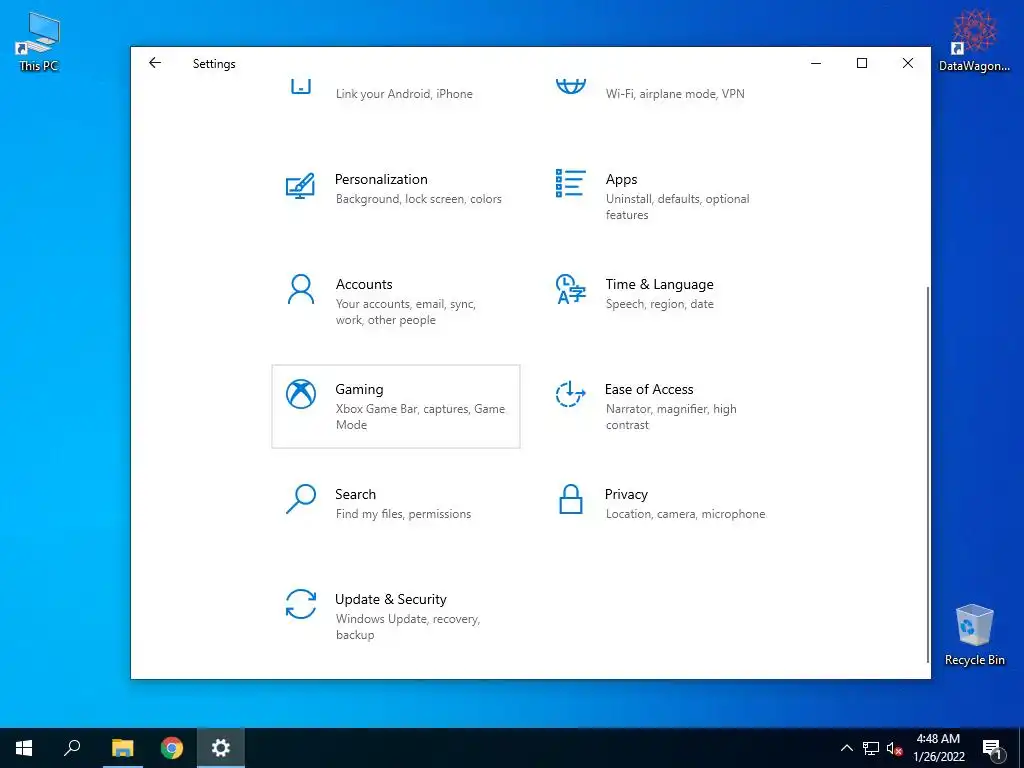Show hidden tray icons chevron
Image resolution: width=1024 pixels, height=768 pixels.
pos(846,748)
